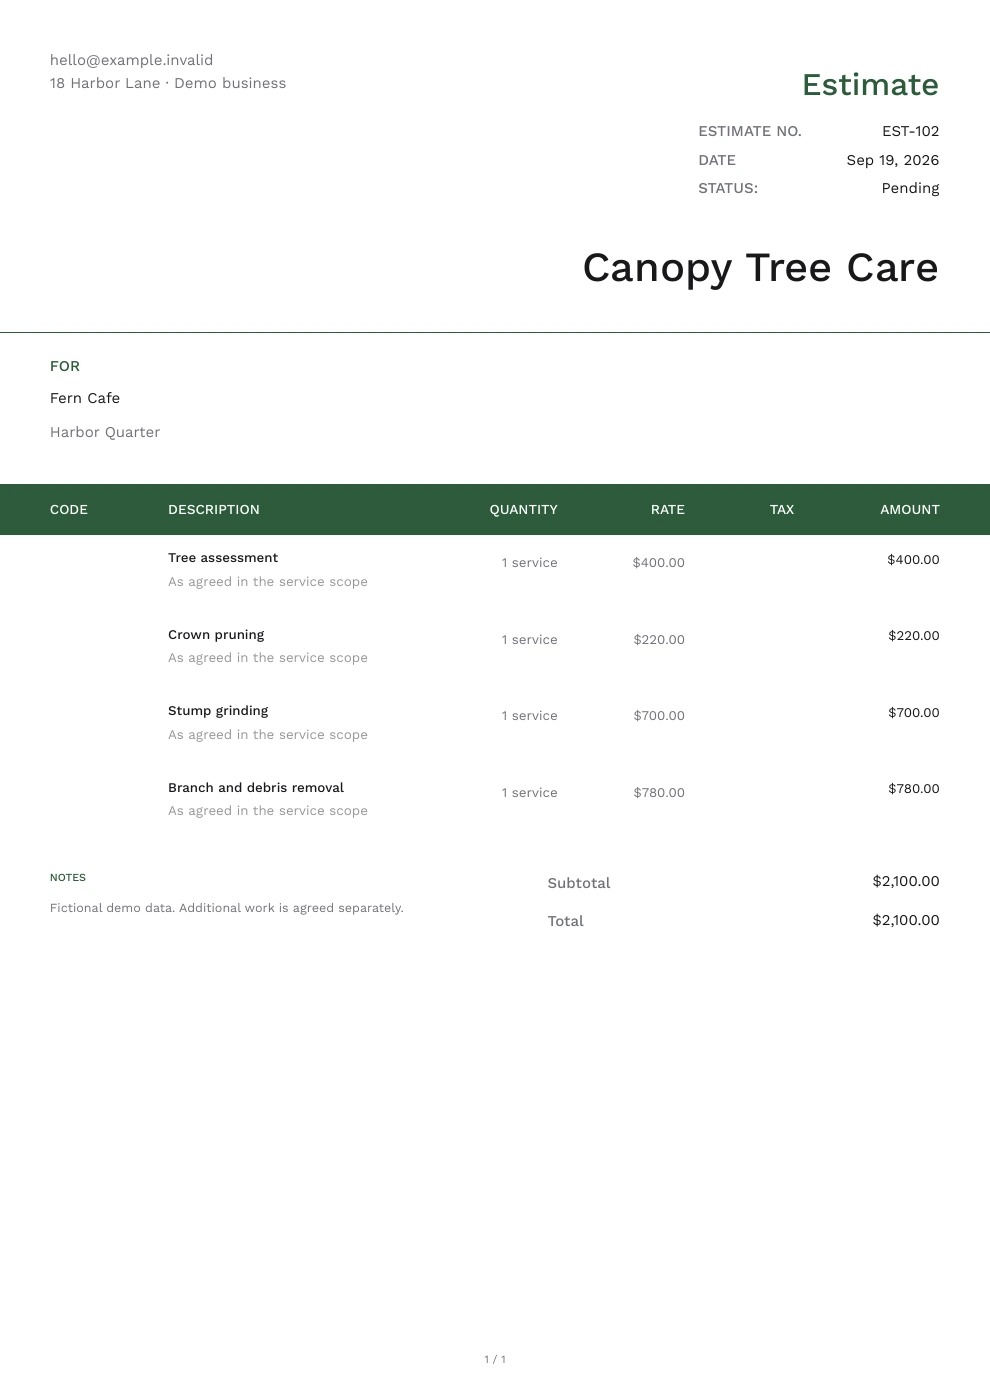Select the 'Stump grinding' line item
Viewport: 990px width, 1400px height.
[x=218, y=711]
